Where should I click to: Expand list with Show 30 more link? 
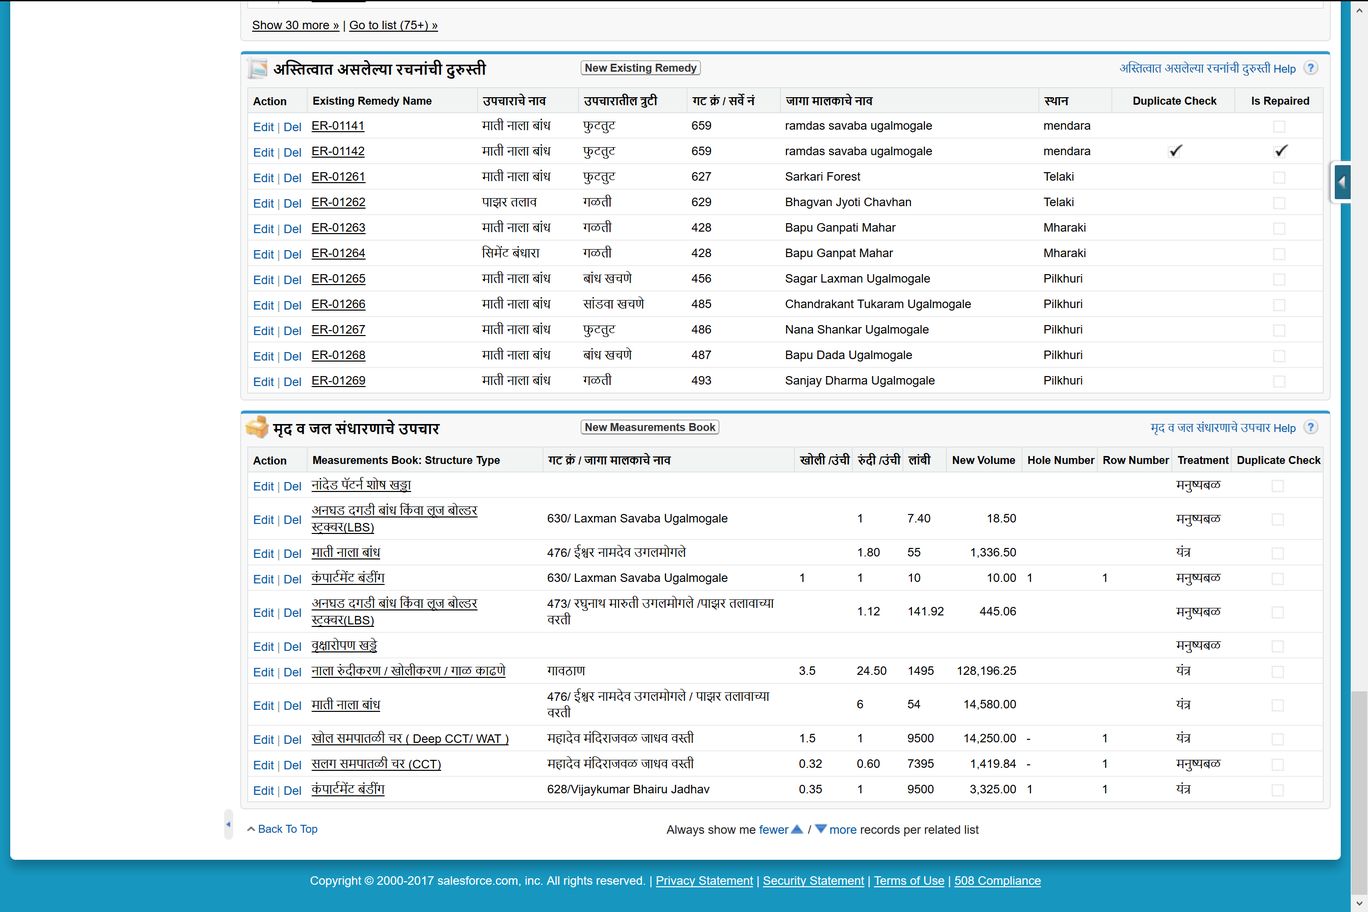[295, 25]
